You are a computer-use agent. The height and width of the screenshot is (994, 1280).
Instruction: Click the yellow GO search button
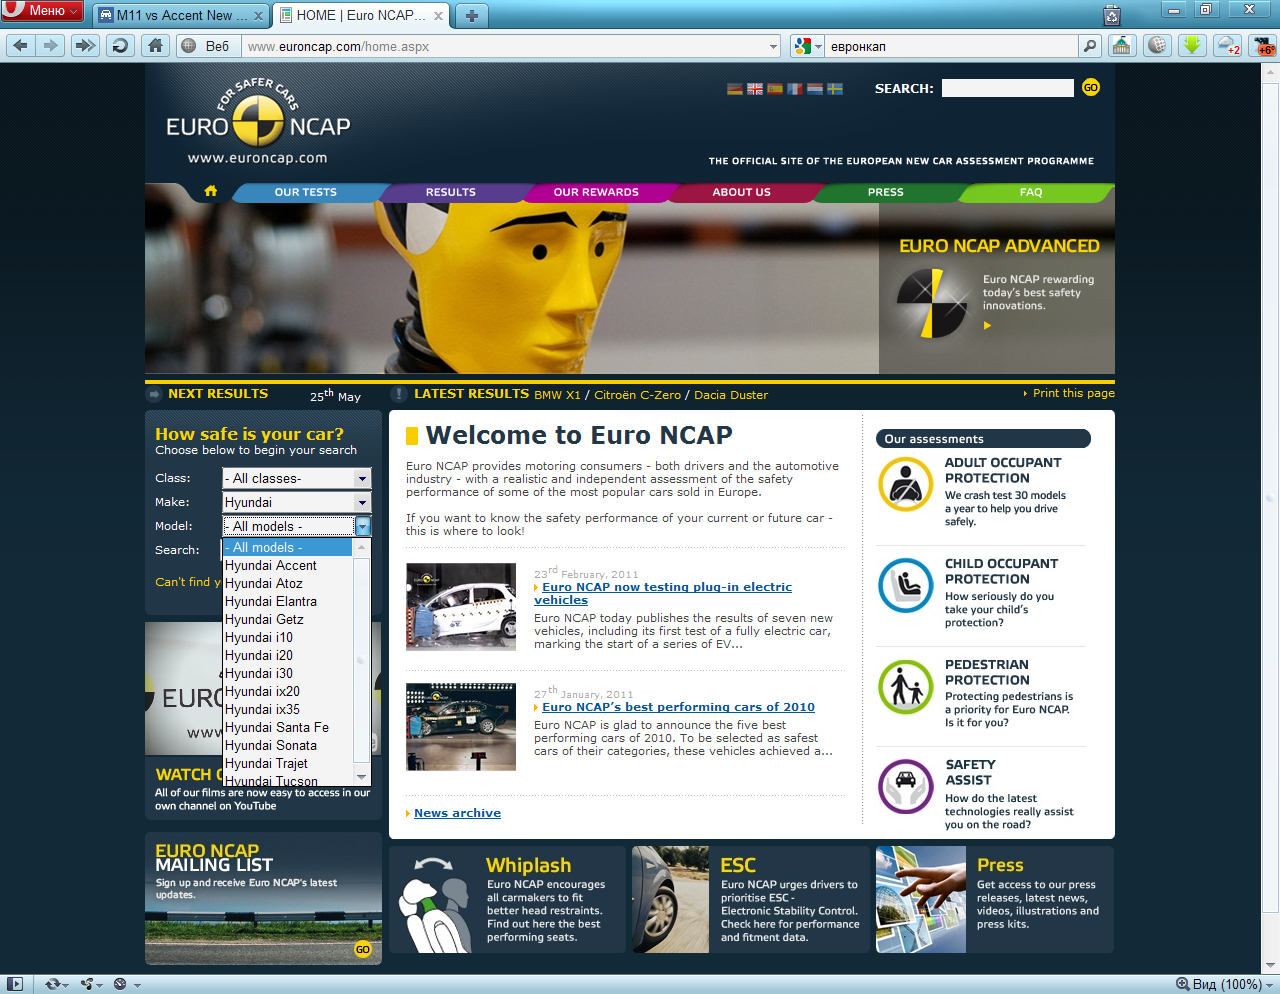tap(1090, 88)
